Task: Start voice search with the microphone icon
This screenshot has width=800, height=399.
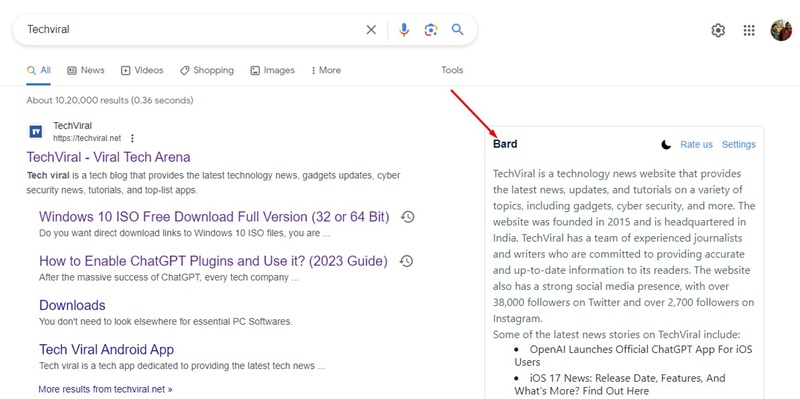Action: pyautogui.click(x=404, y=30)
